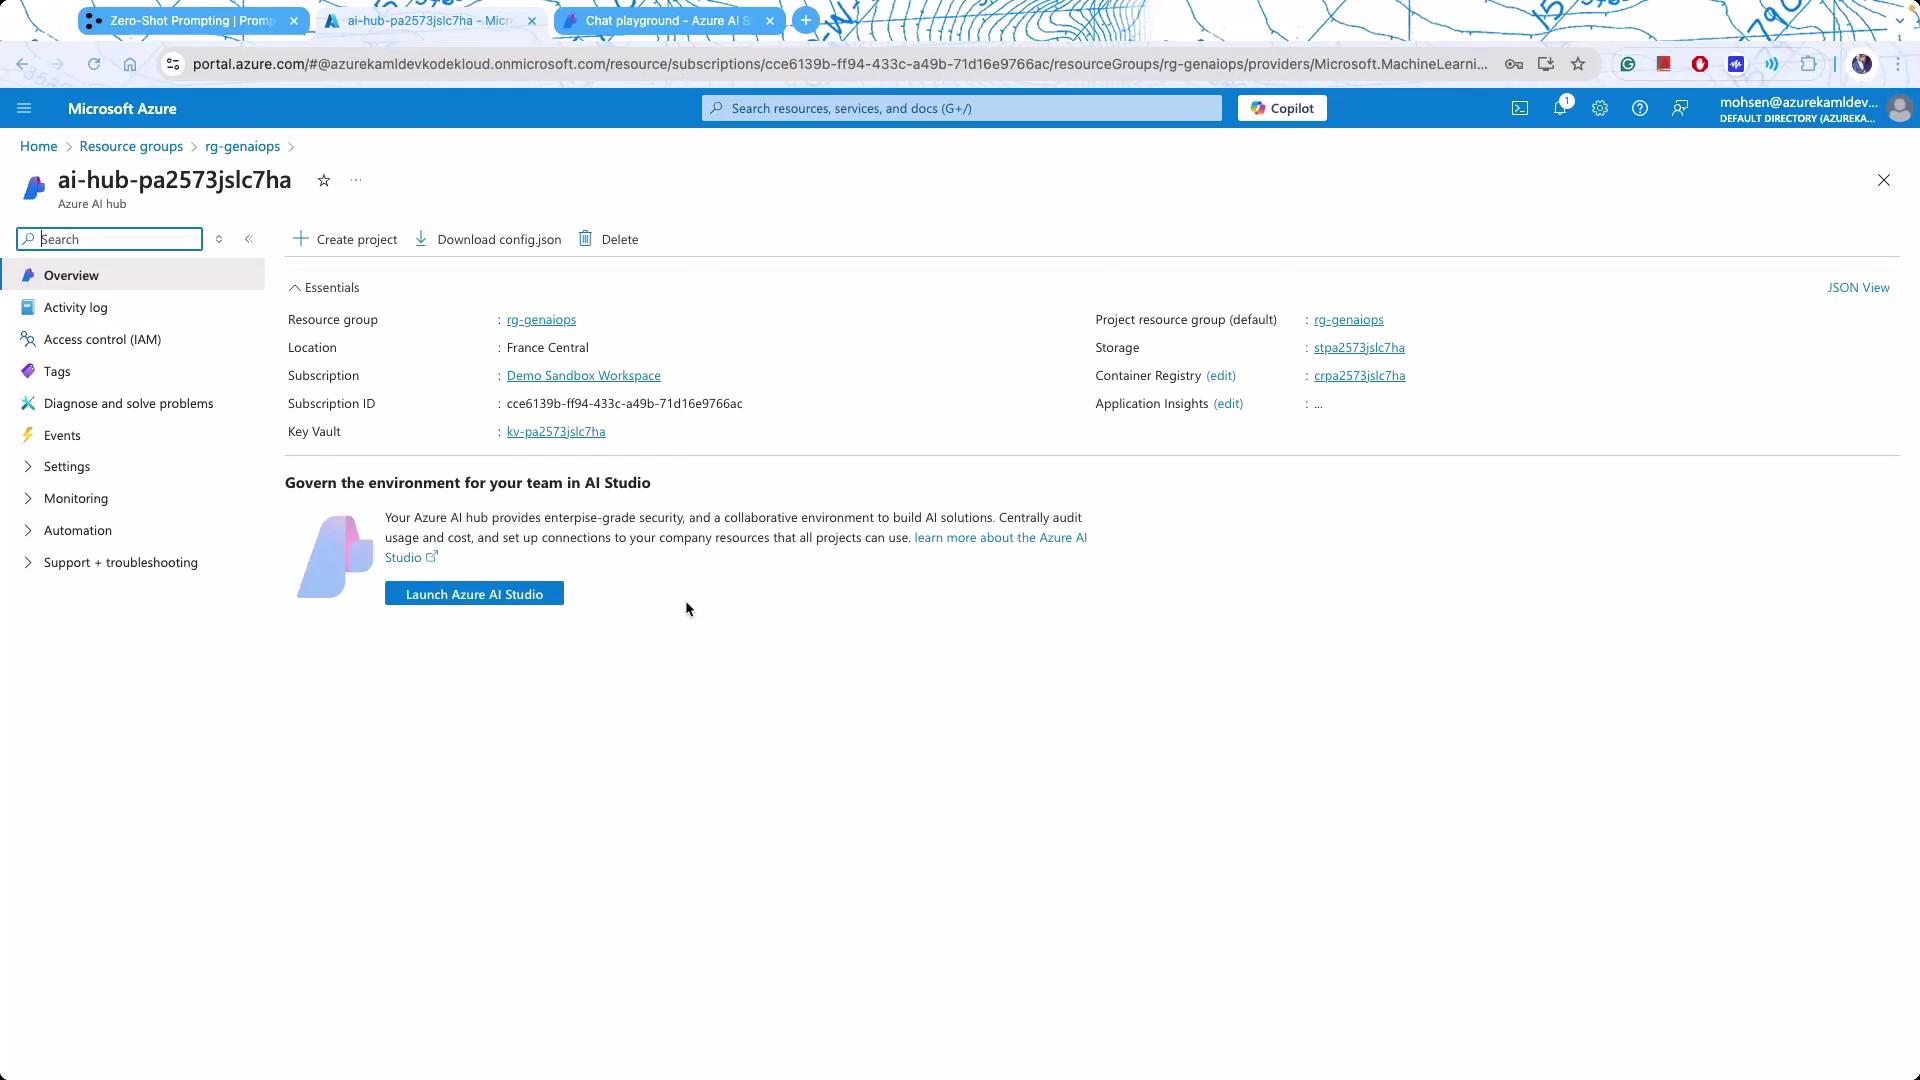This screenshot has width=1920, height=1080.
Task: Favorite the hub with star icon
Action: click(324, 181)
